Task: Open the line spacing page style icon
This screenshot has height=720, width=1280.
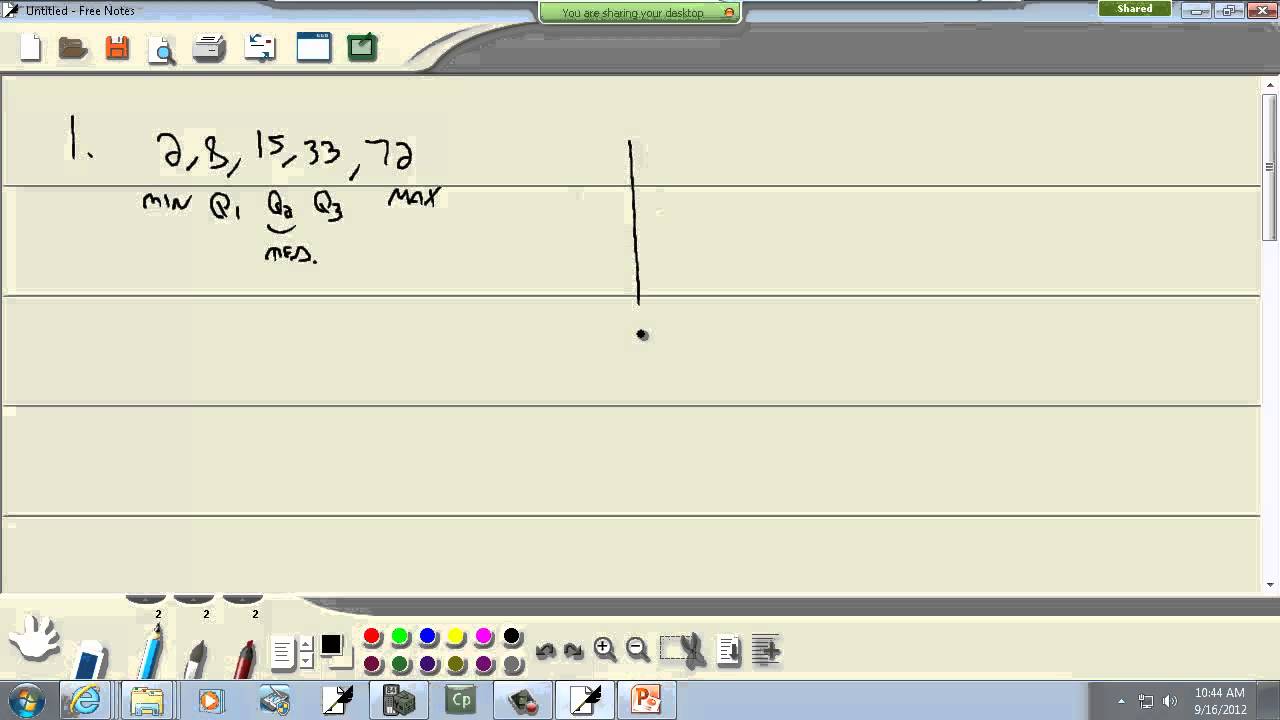Action: (282, 654)
